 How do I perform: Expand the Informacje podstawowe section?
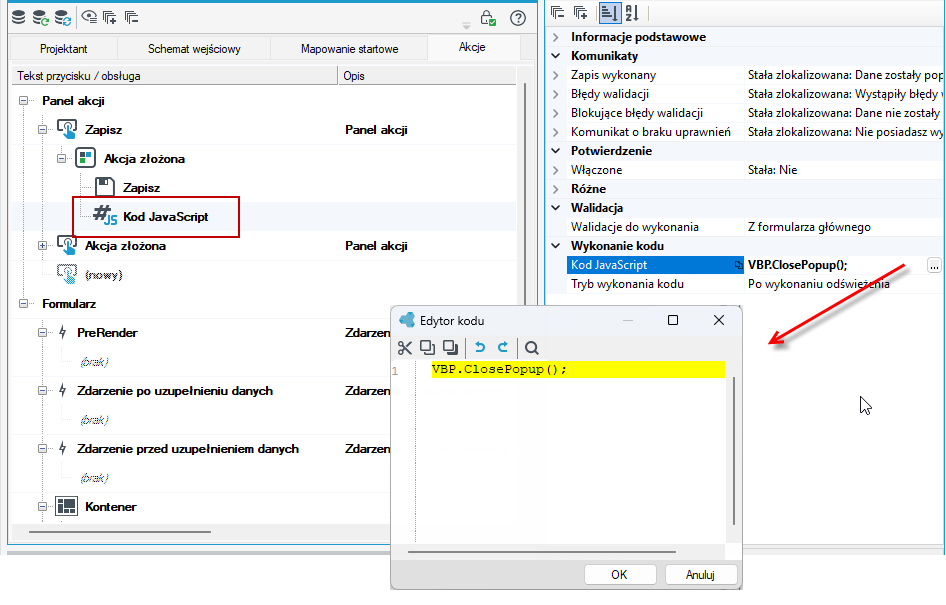click(x=556, y=37)
